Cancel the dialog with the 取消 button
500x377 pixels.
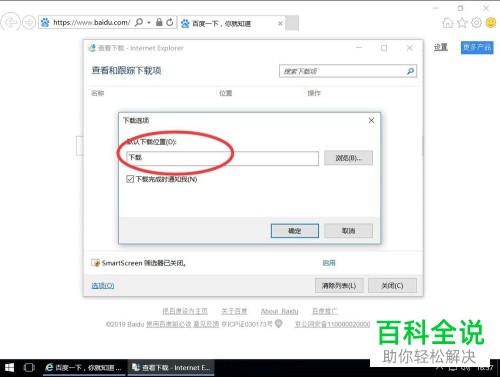[348, 231]
